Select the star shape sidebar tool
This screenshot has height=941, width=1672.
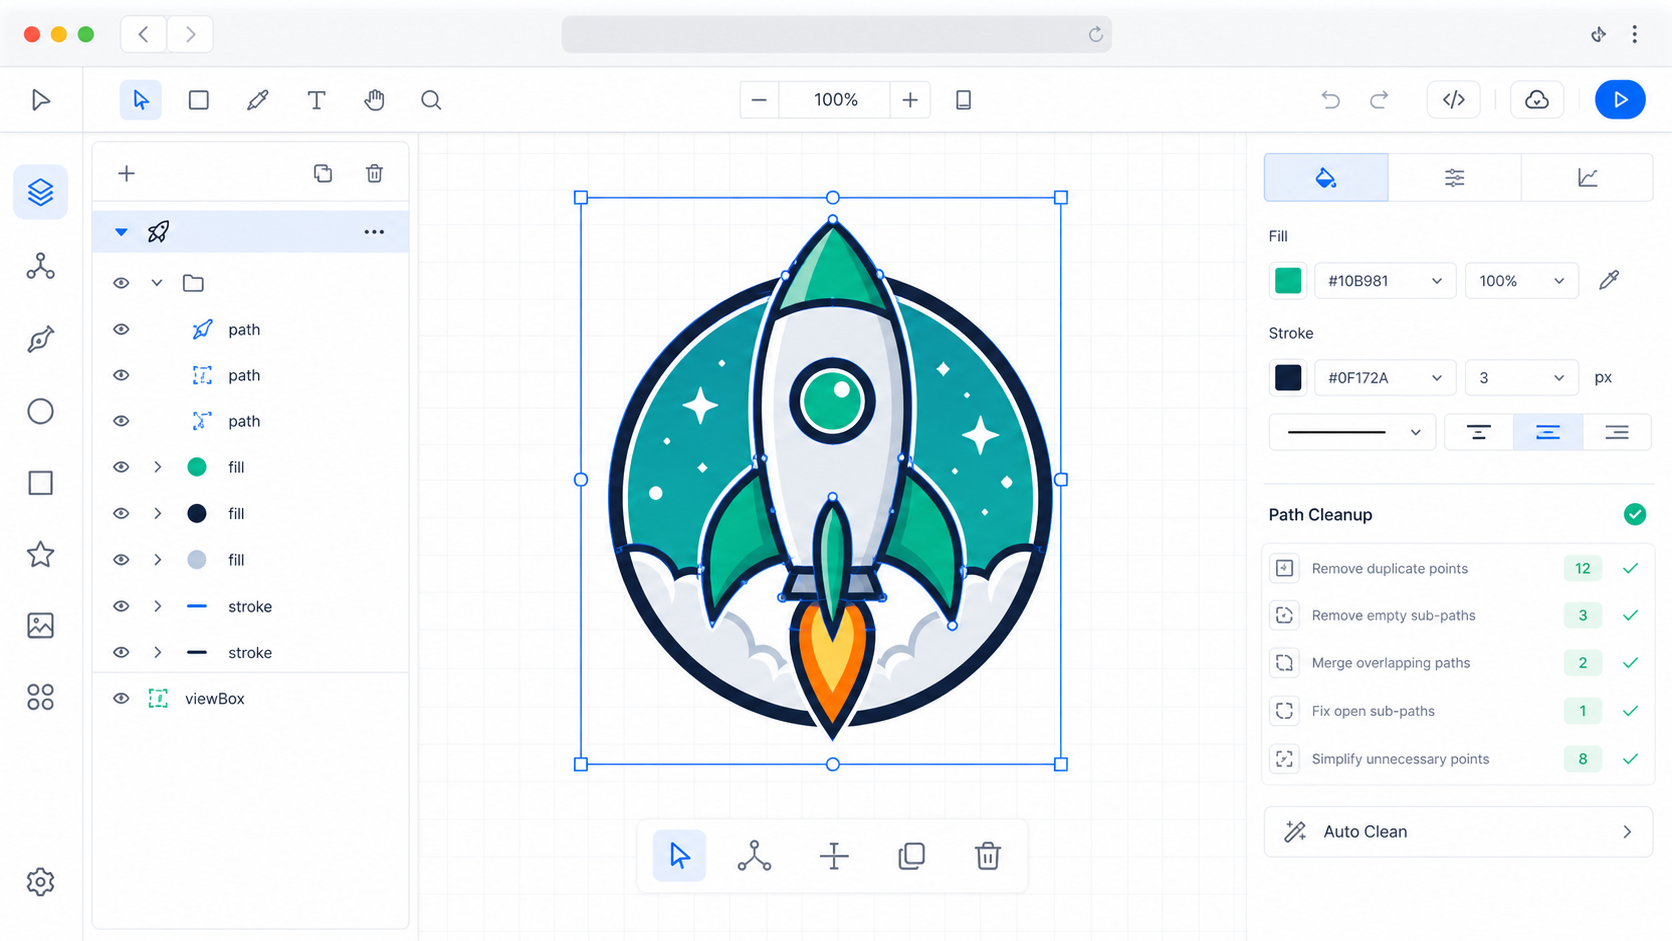41,554
